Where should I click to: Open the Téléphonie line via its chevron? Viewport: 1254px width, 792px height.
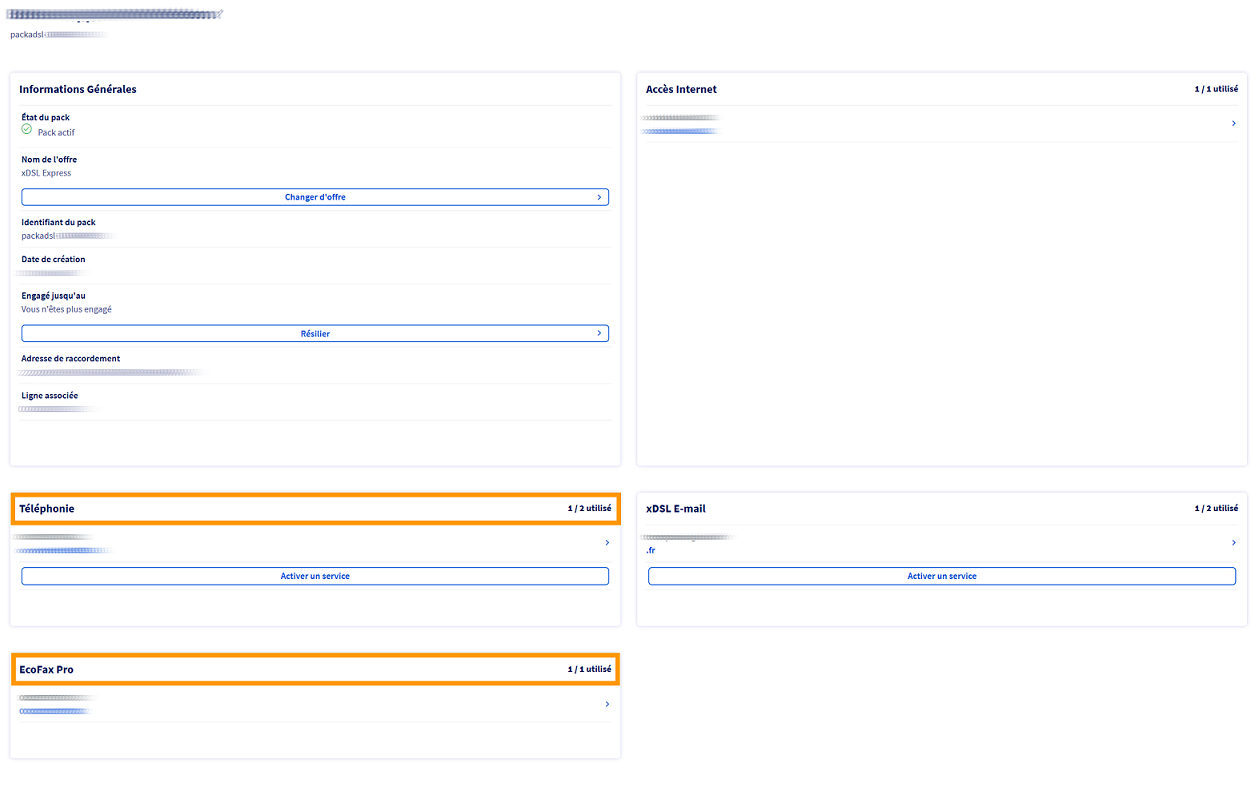click(607, 543)
